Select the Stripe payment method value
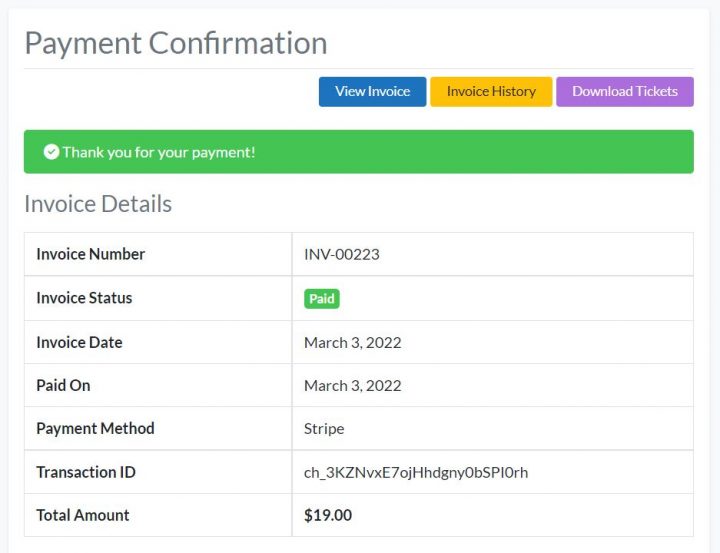This screenshot has height=553, width=720. [324, 428]
